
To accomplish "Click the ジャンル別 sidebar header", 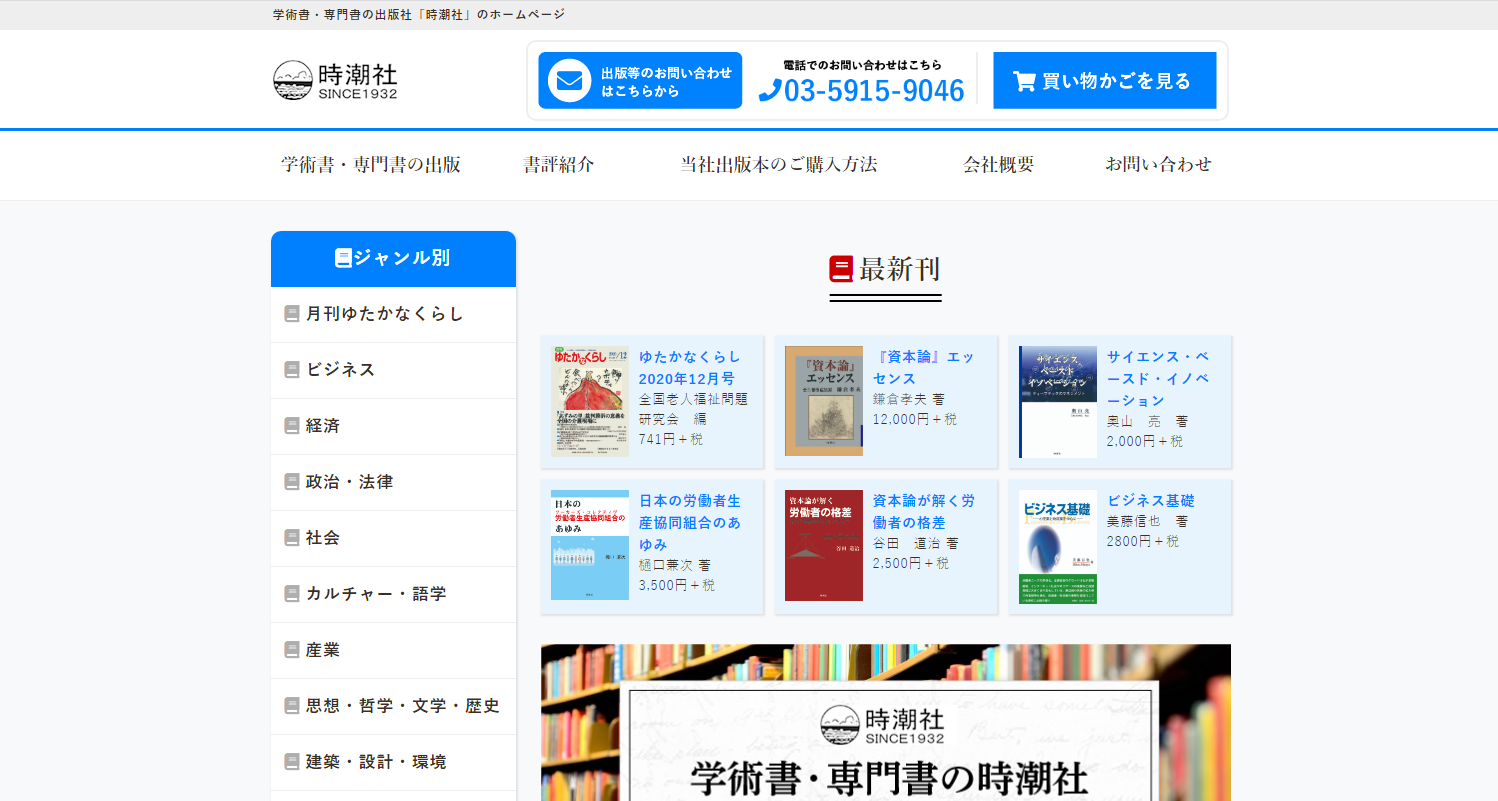I will pyautogui.click(x=393, y=259).
